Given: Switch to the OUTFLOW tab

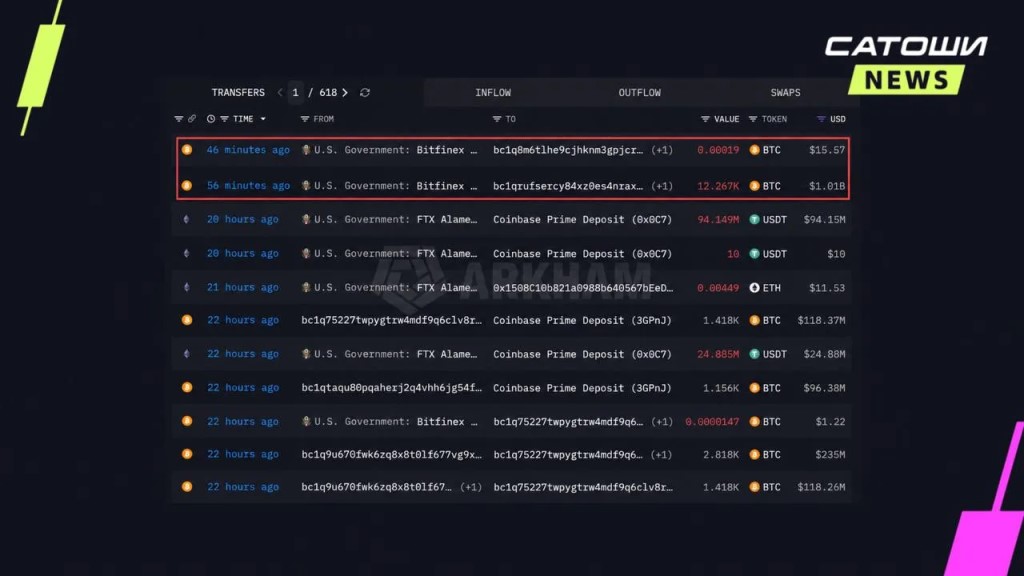Looking at the screenshot, I should pyautogui.click(x=639, y=93).
